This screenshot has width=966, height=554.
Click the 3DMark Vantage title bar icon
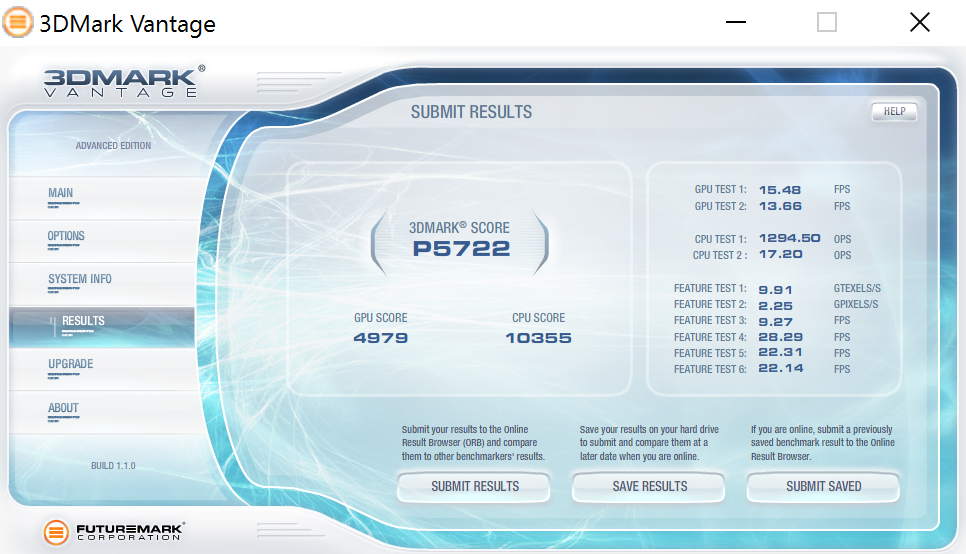(x=18, y=23)
